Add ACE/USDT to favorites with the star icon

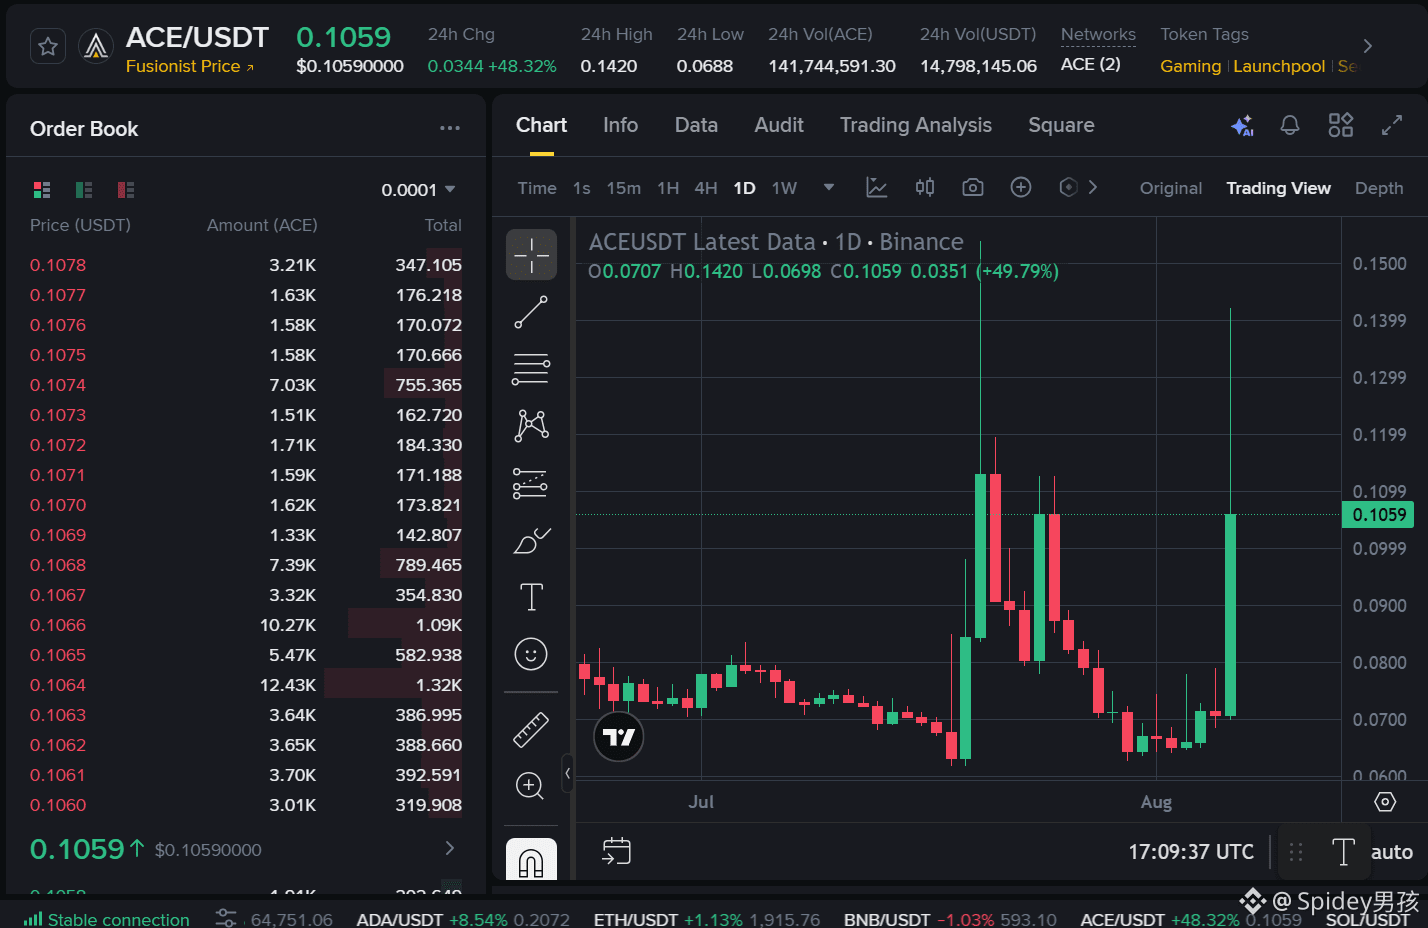[x=48, y=46]
